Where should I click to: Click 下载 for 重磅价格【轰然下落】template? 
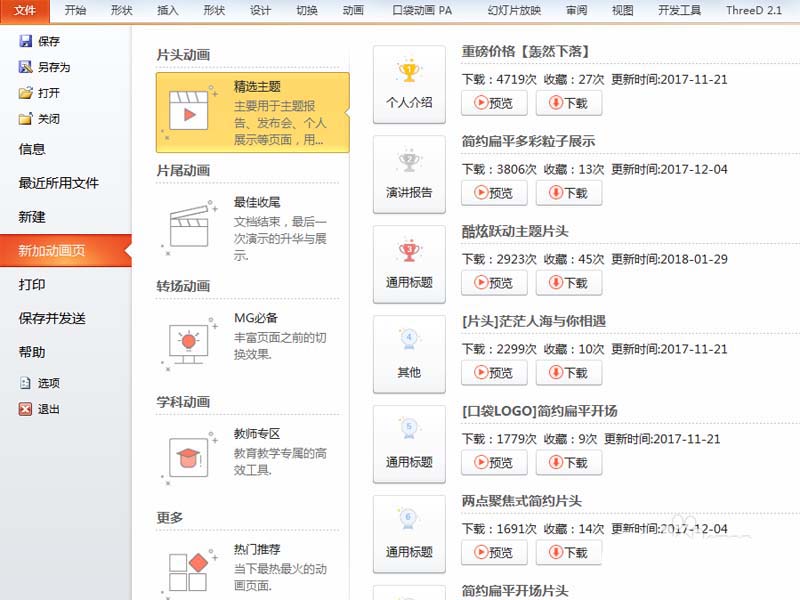pos(568,102)
